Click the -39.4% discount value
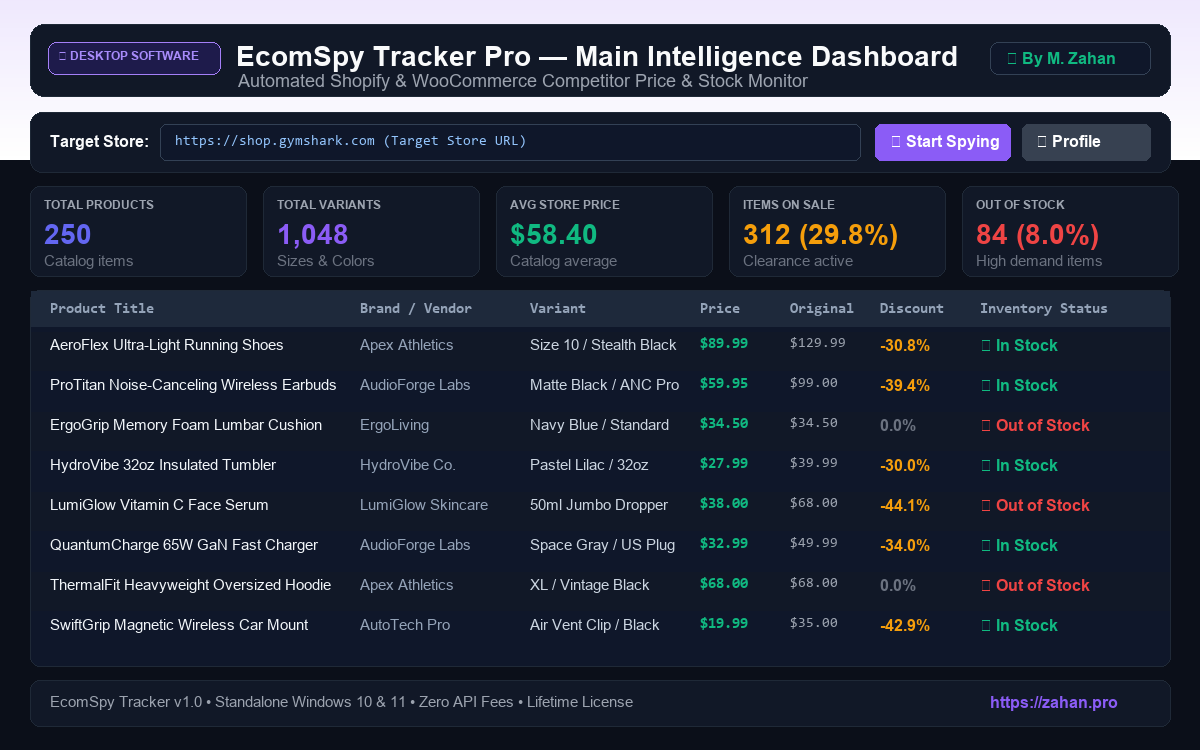The width and height of the screenshot is (1200, 750). point(905,385)
